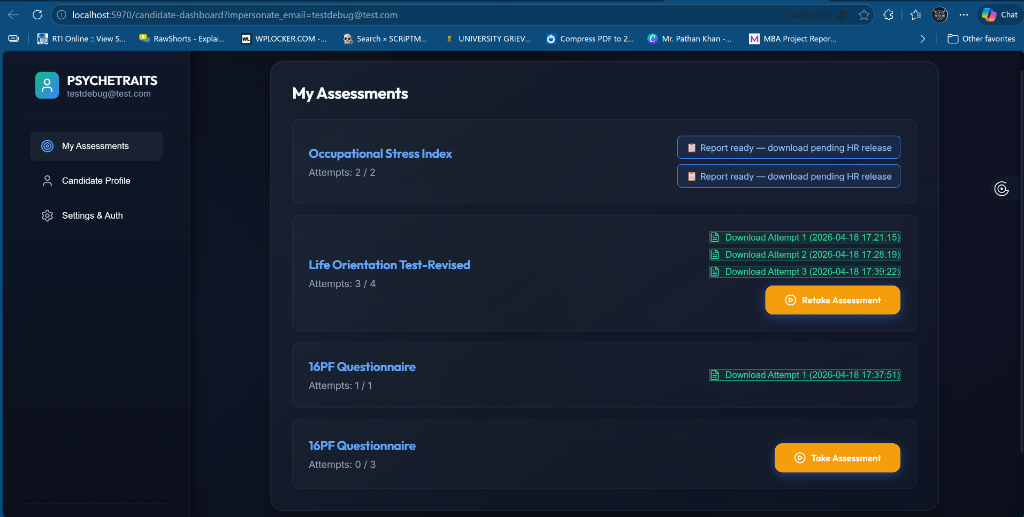Click the localhost URL in the address bar
Viewport: 1024px width, 517px height.
click(x=234, y=14)
